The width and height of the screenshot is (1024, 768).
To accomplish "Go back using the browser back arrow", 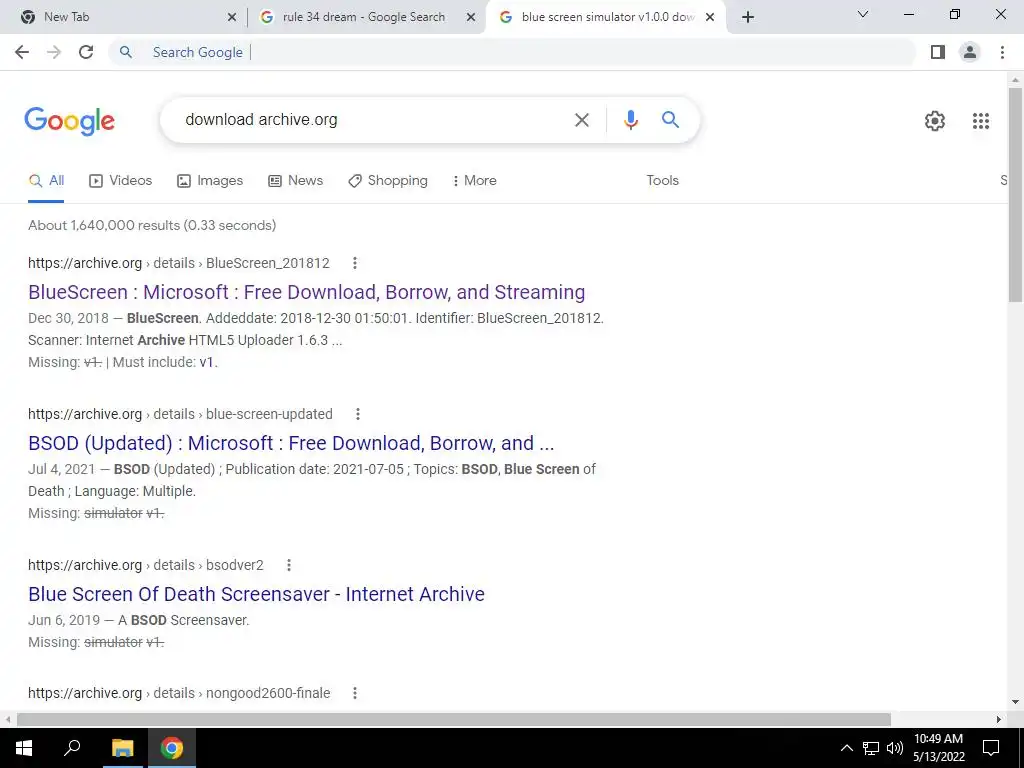I will point(22,52).
